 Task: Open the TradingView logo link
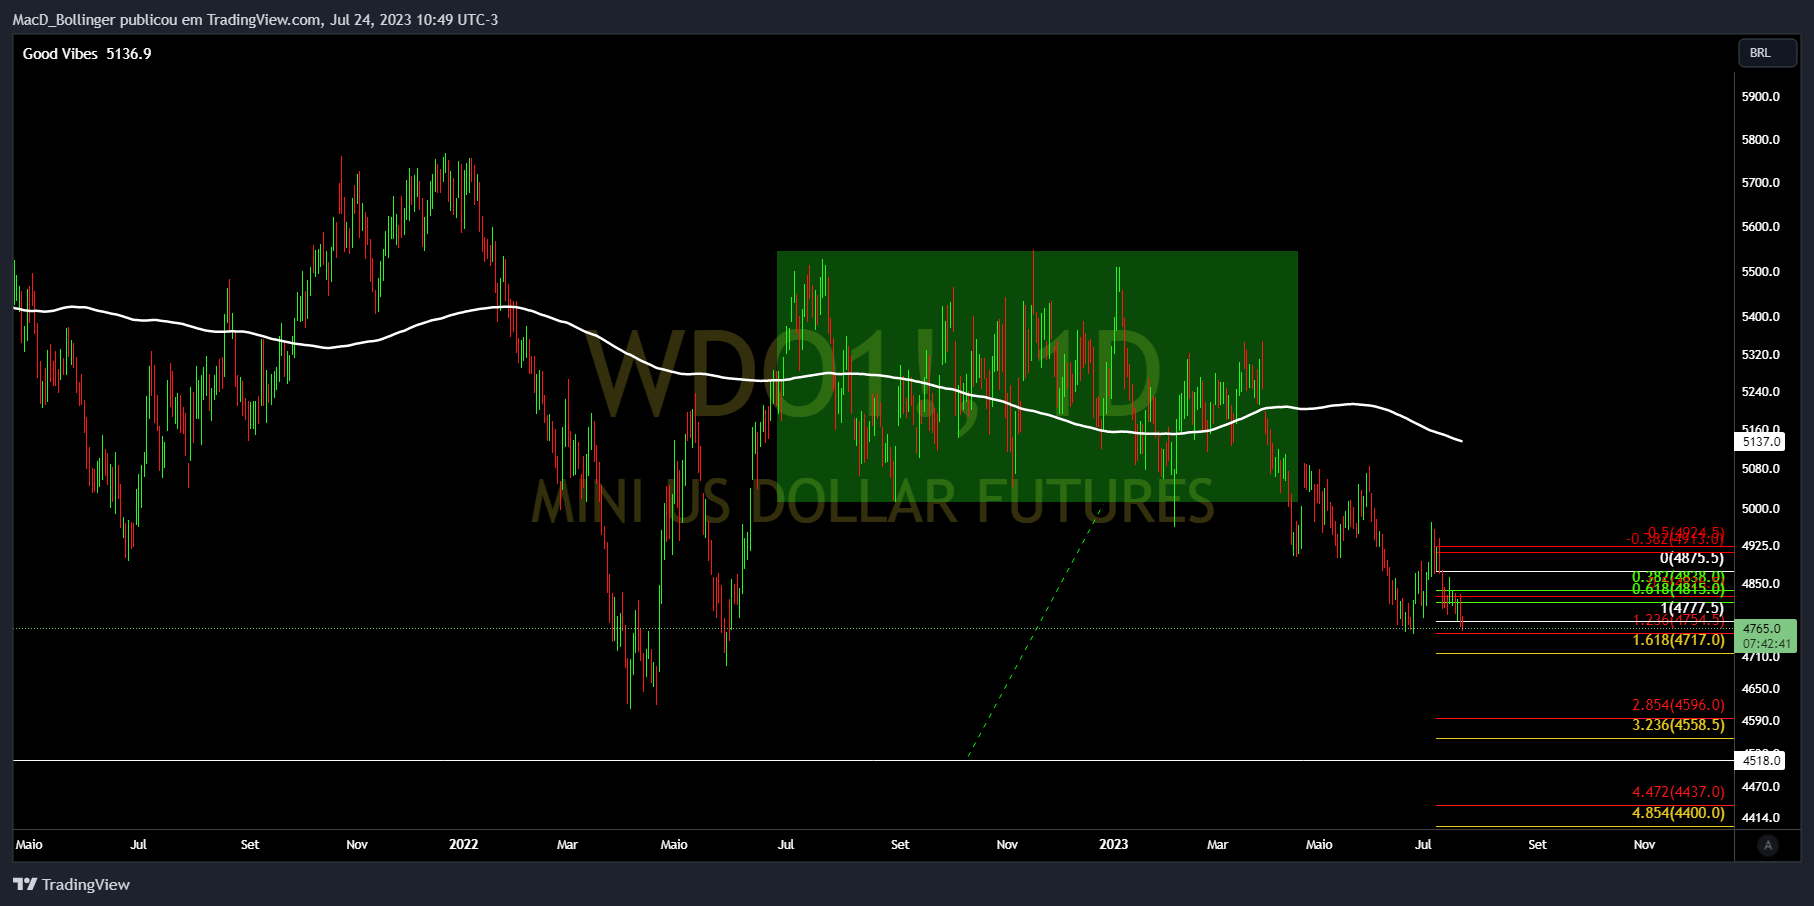pyautogui.click(x=72, y=884)
